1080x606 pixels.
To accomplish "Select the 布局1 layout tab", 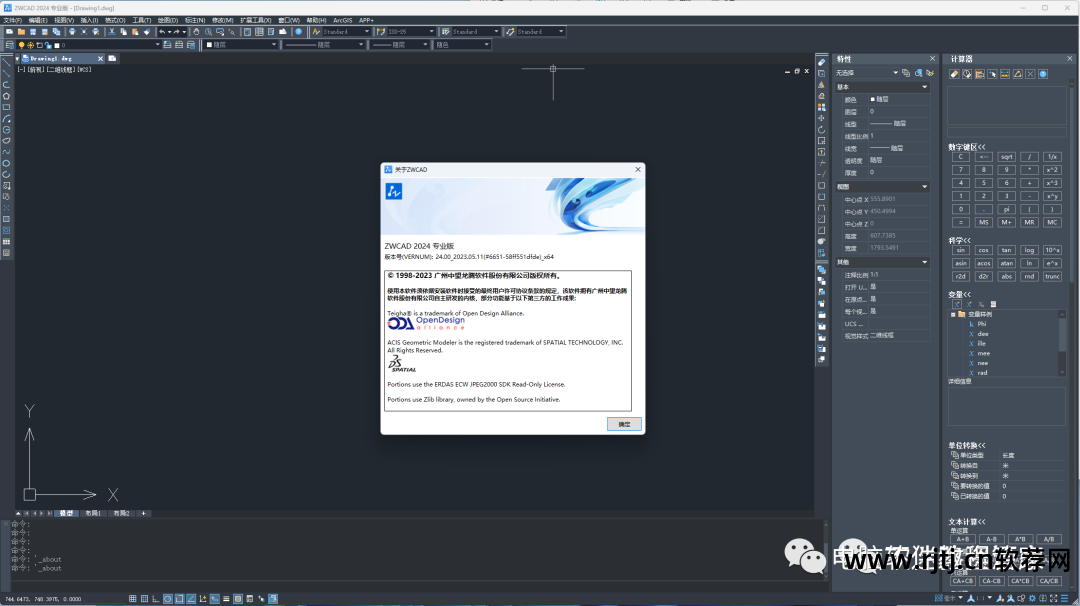I will pos(92,513).
